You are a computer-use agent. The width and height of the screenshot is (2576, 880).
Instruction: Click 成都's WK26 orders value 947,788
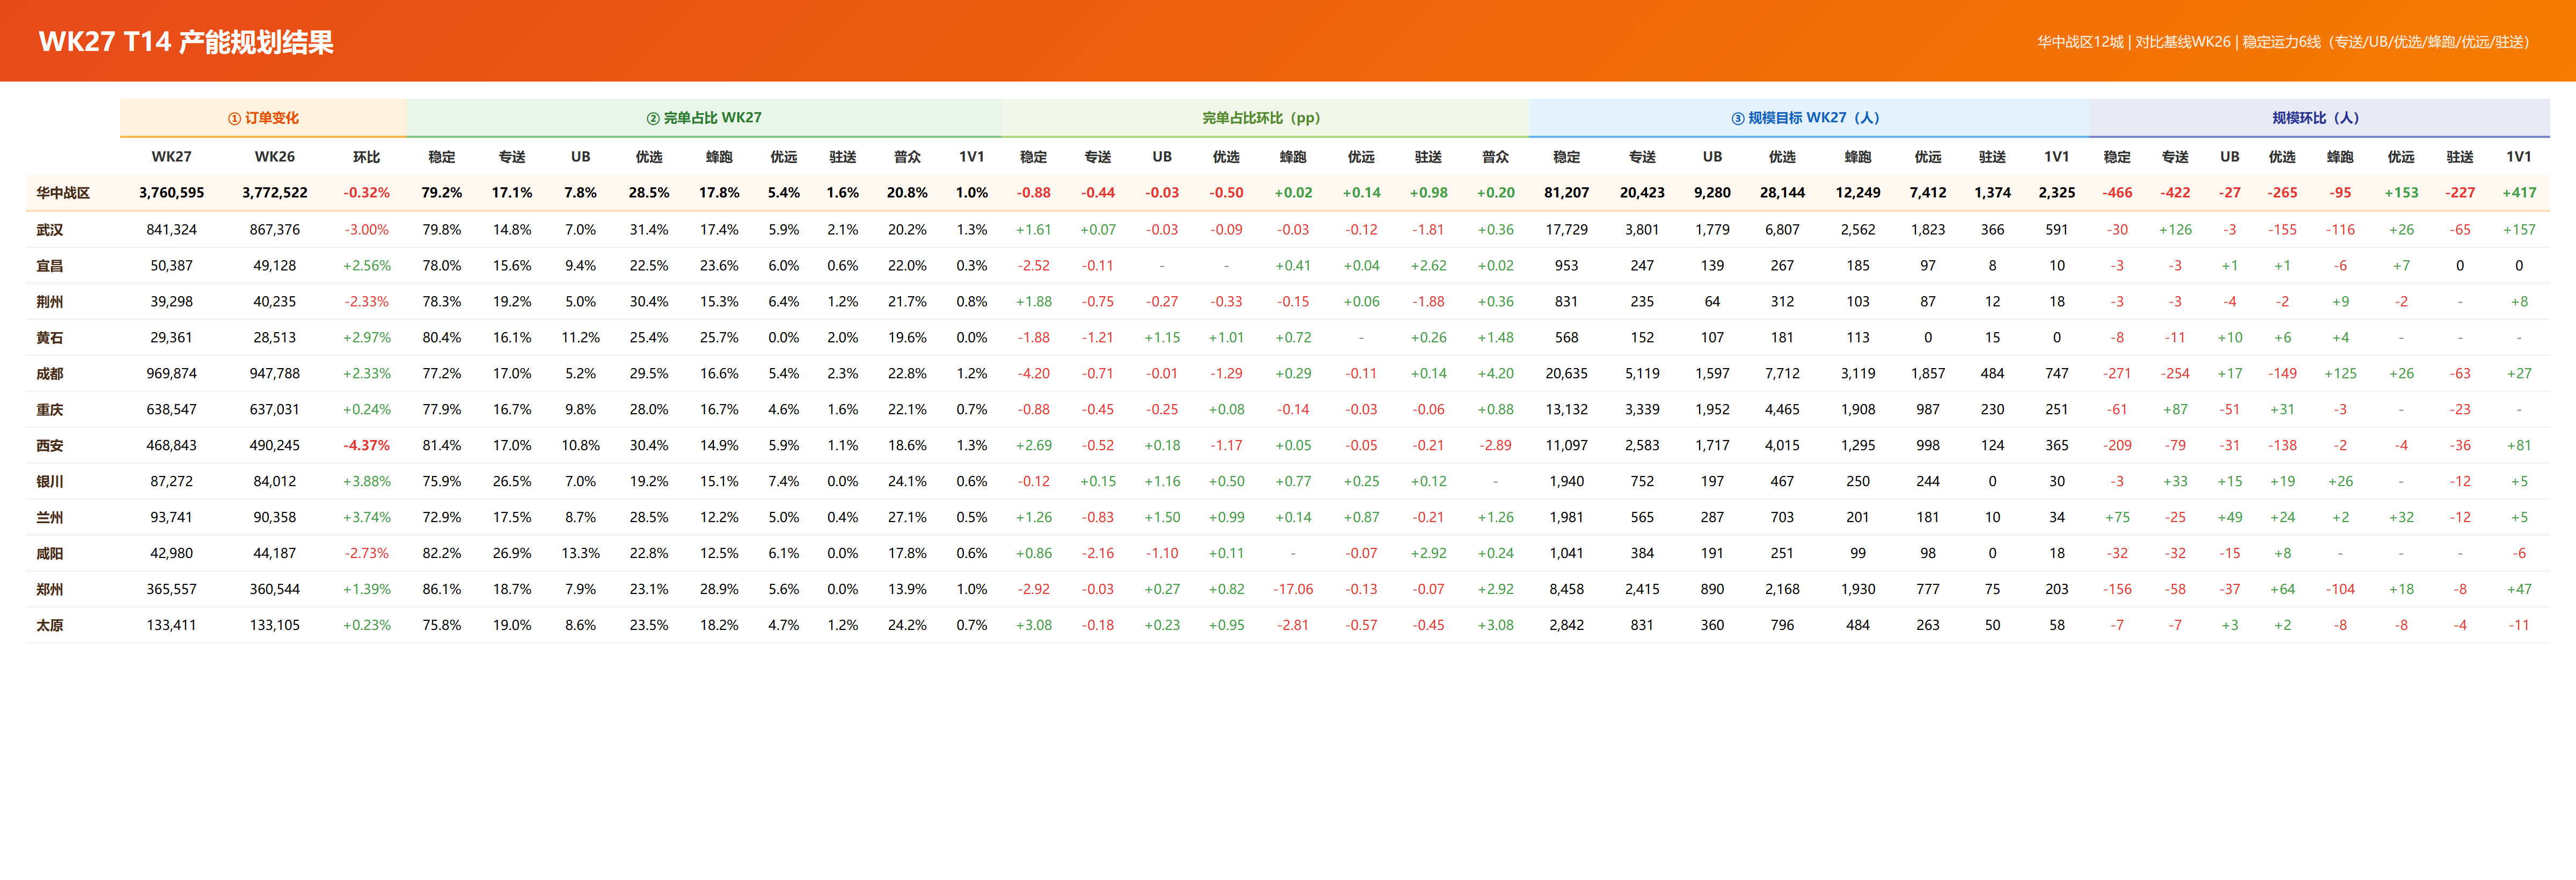(275, 374)
